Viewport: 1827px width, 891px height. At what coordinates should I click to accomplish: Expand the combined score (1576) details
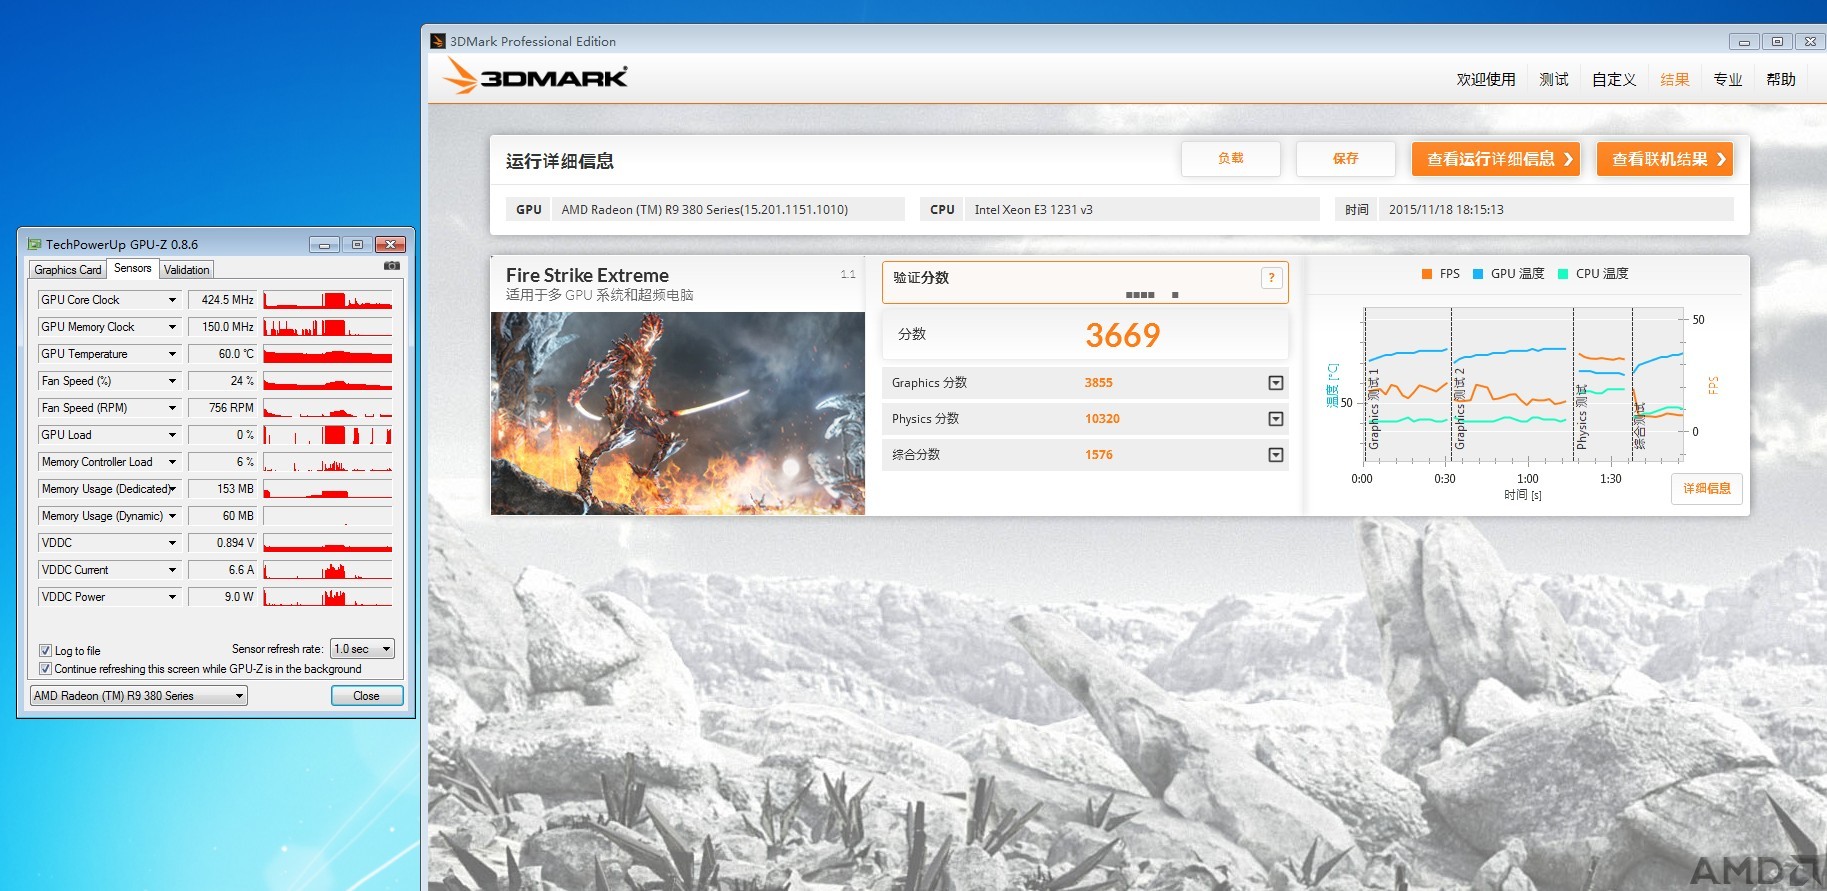(1276, 455)
